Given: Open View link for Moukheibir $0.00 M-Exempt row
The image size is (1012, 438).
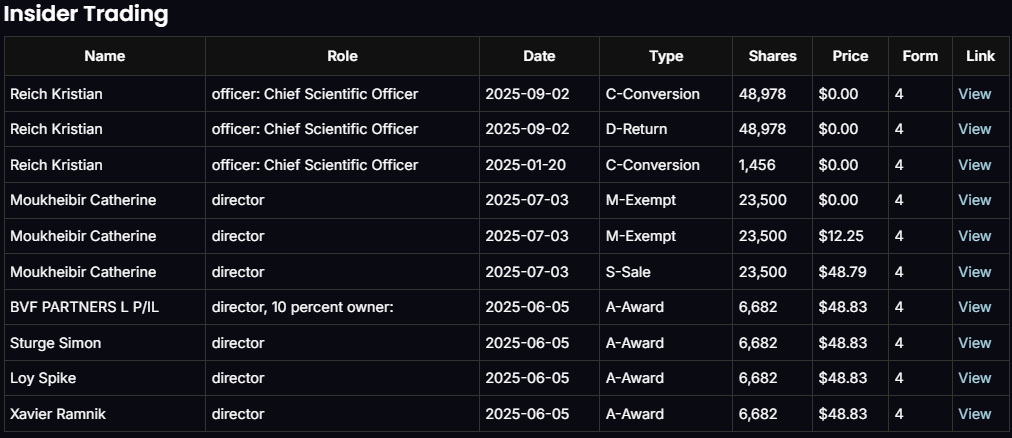Looking at the screenshot, I should point(974,200).
